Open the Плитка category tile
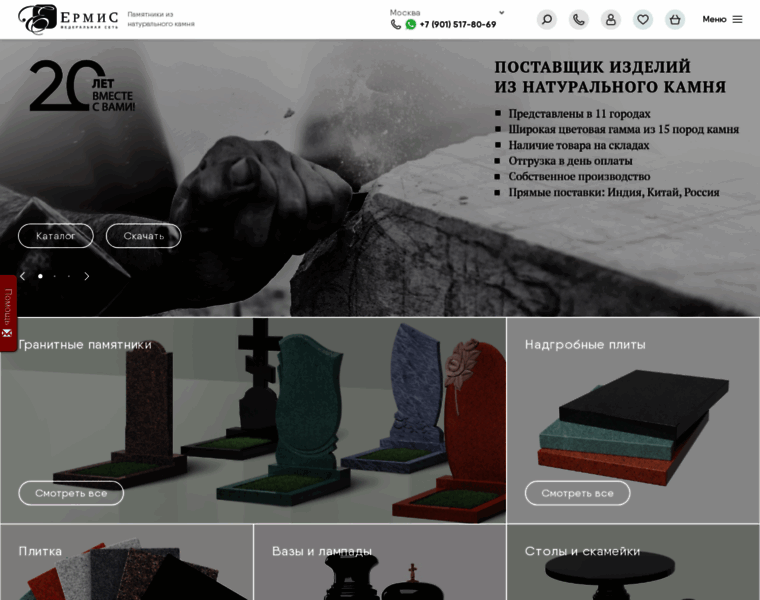This screenshot has width=760, height=600. 127,562
